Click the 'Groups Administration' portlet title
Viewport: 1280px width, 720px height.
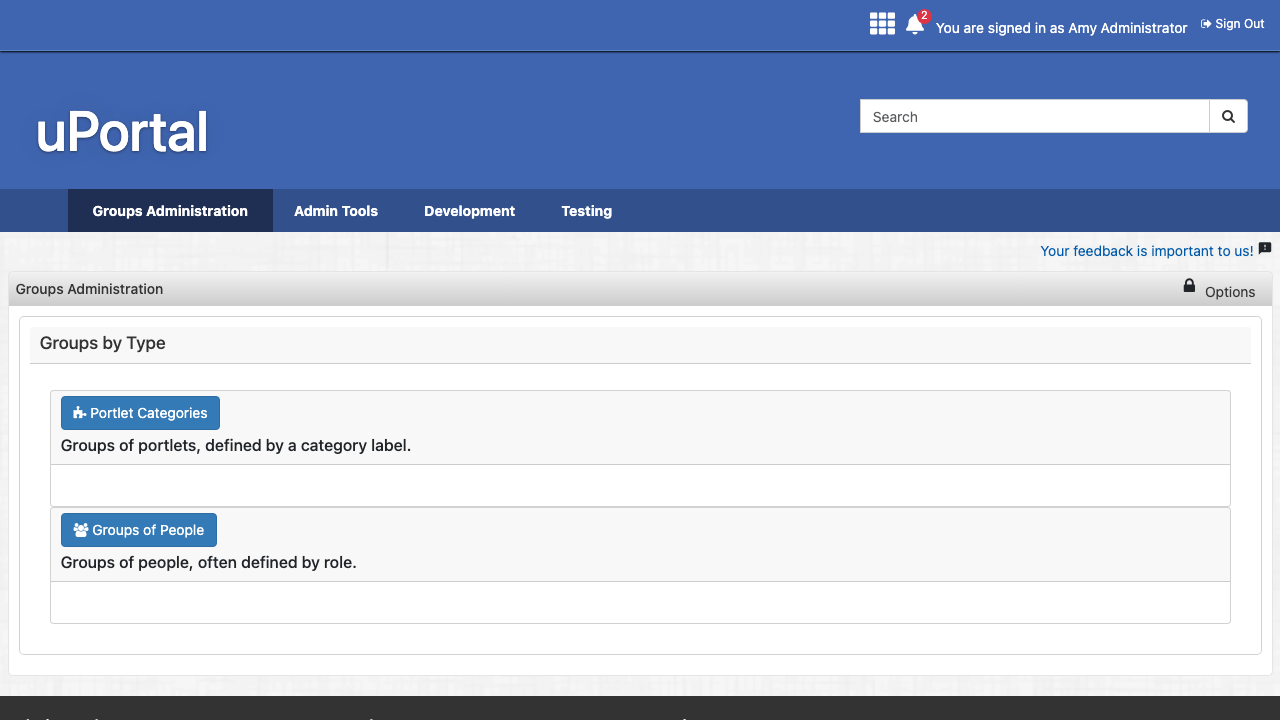pyautogui.click(x=89, y=289)
